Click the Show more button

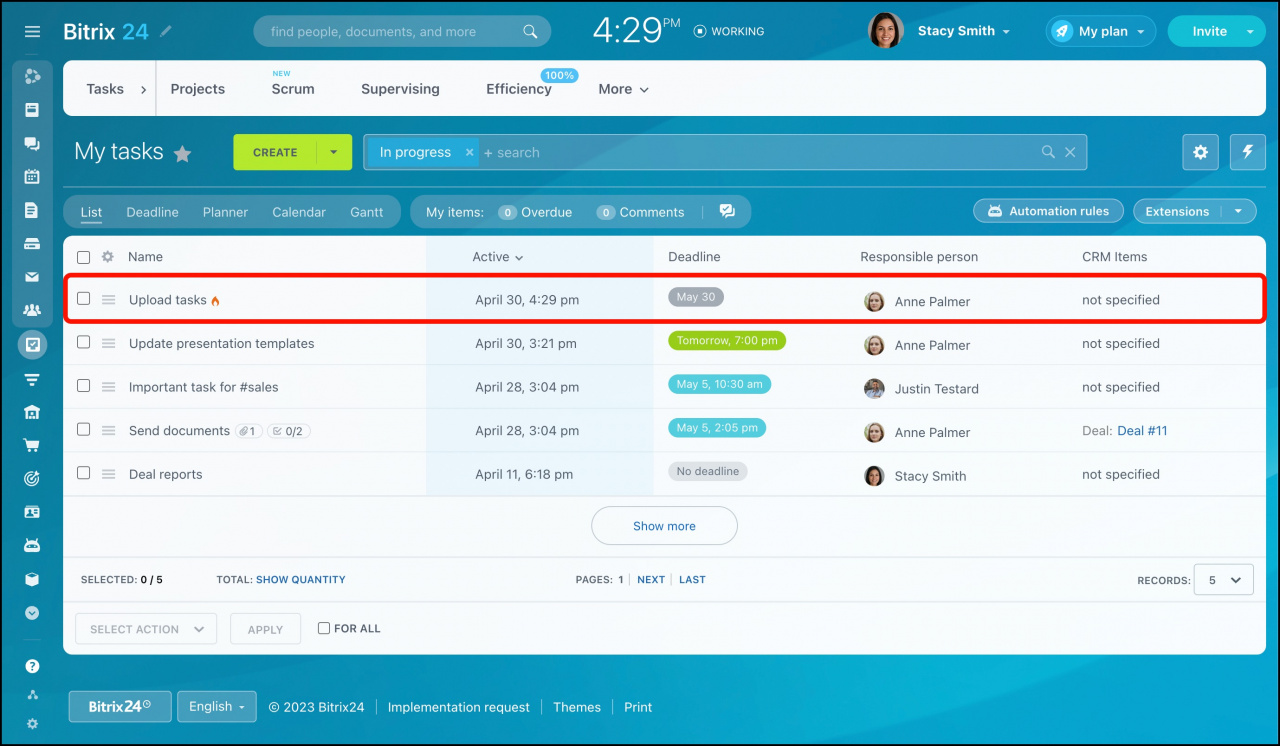pyautogui.click(x=664, y=526)
